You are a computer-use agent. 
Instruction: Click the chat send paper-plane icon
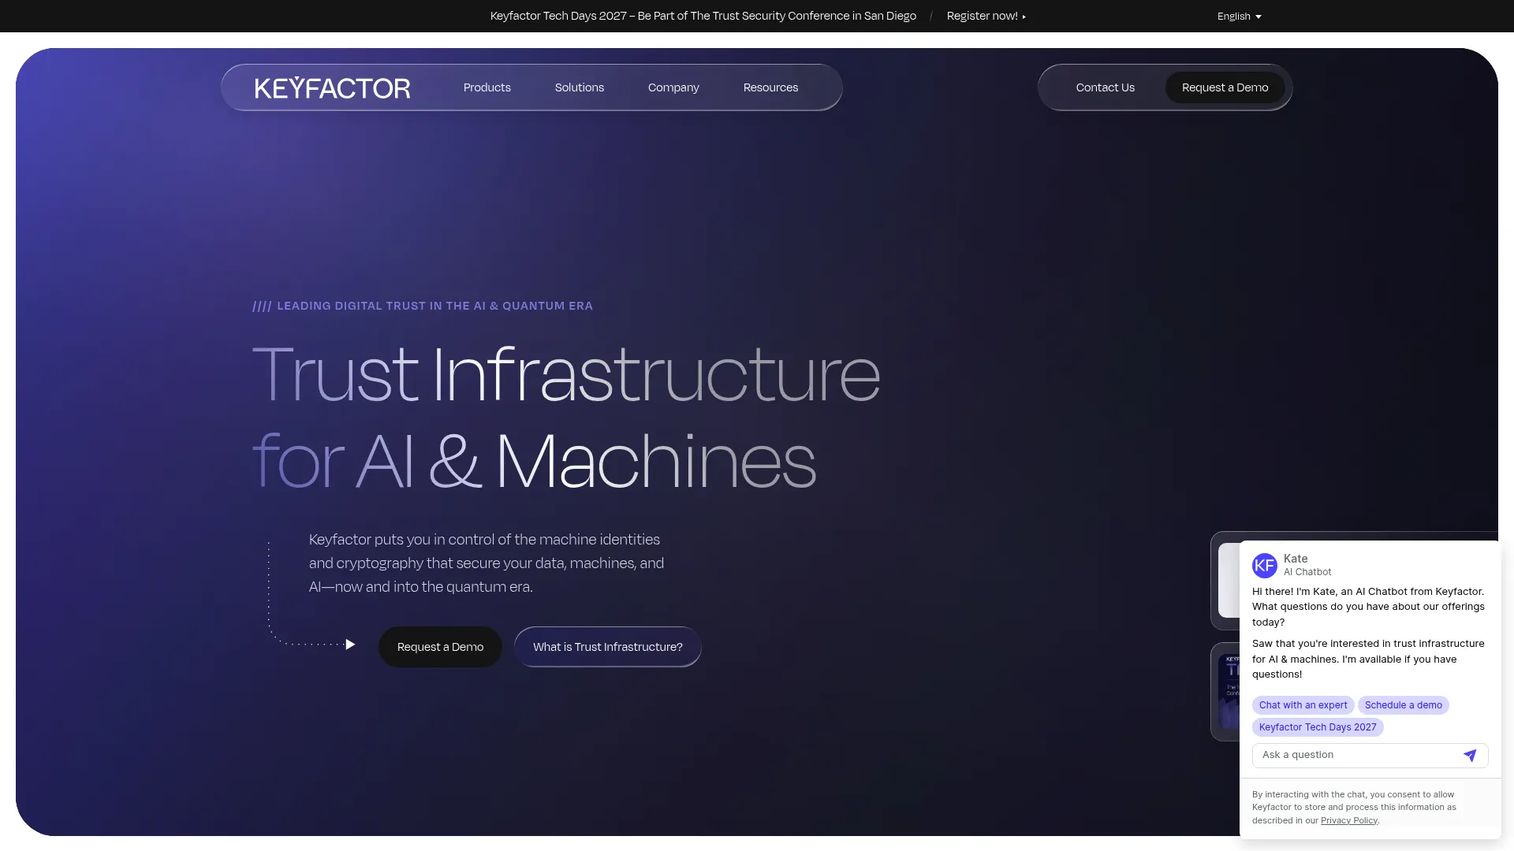point(1470,755)
